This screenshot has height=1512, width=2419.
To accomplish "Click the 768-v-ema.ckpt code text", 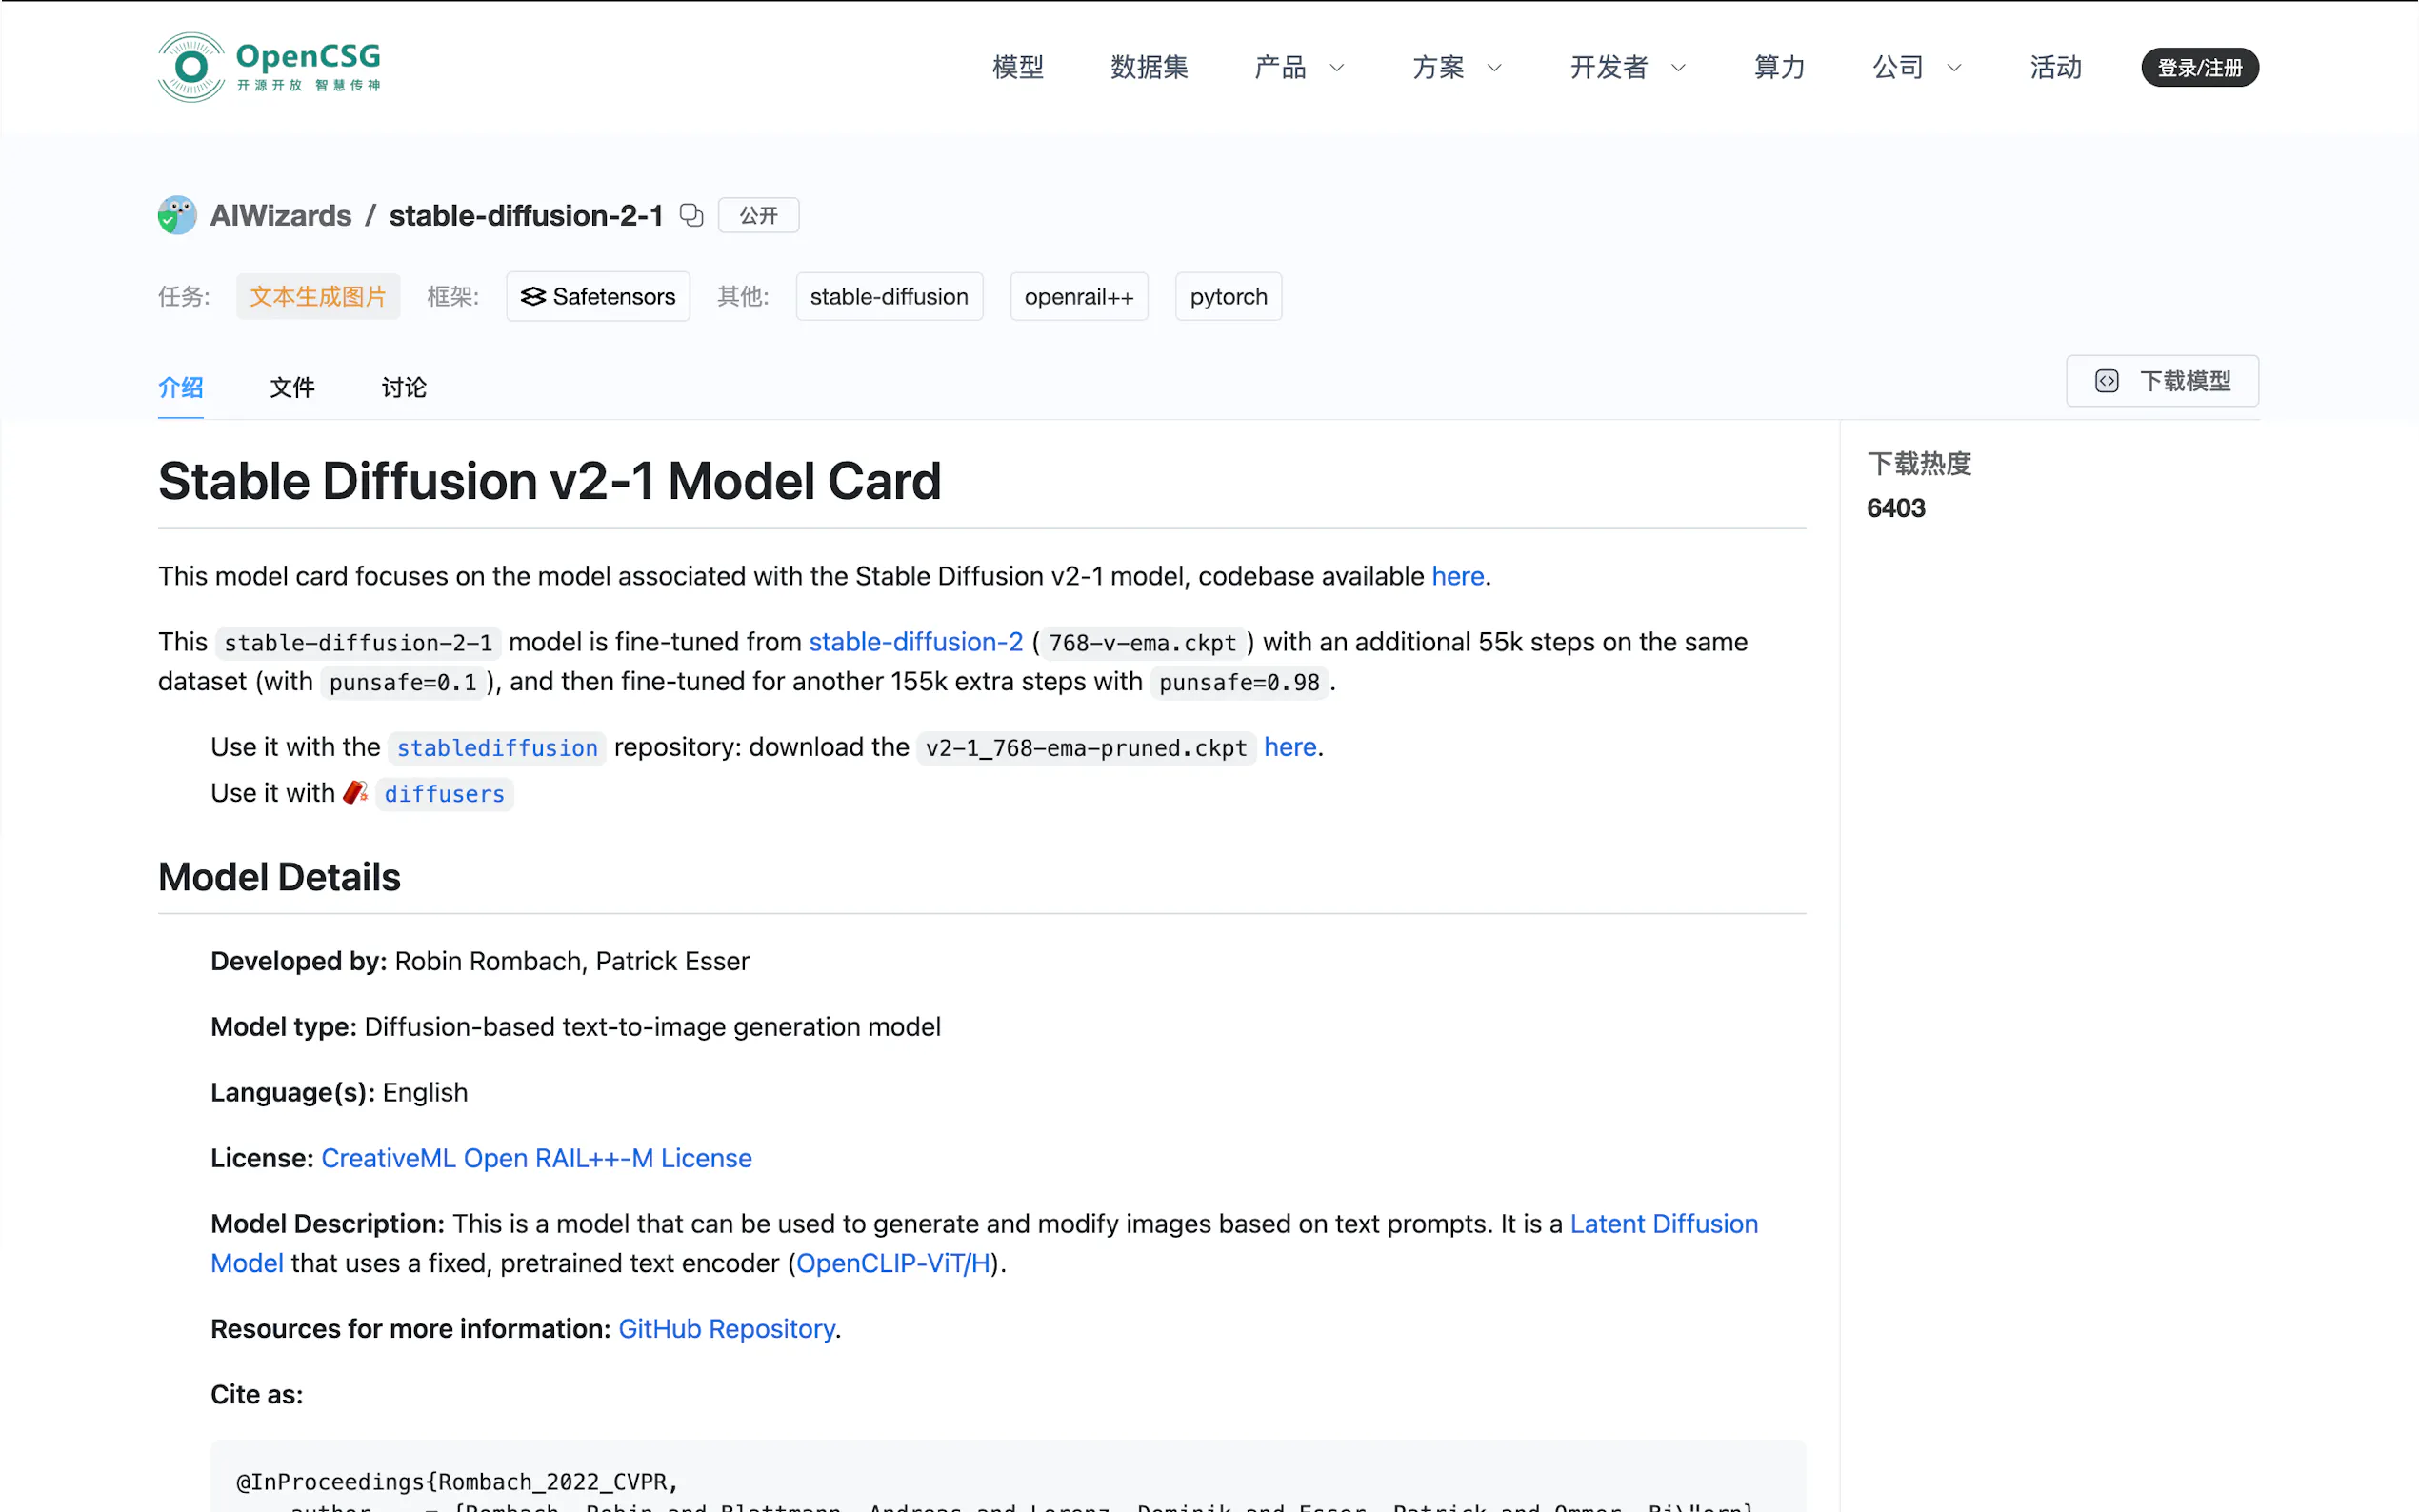I will pyautogui.click(x=1142, y=642).
